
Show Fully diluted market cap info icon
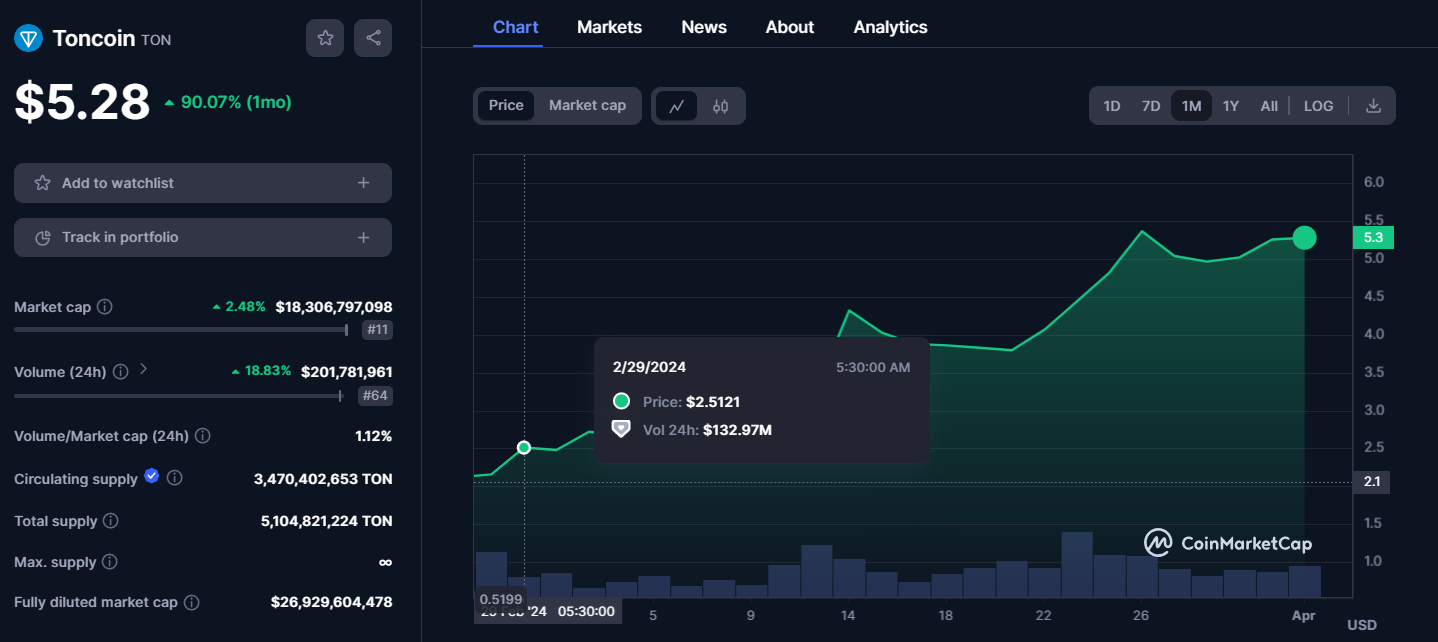pyautogui.click(x=191, y=602)
